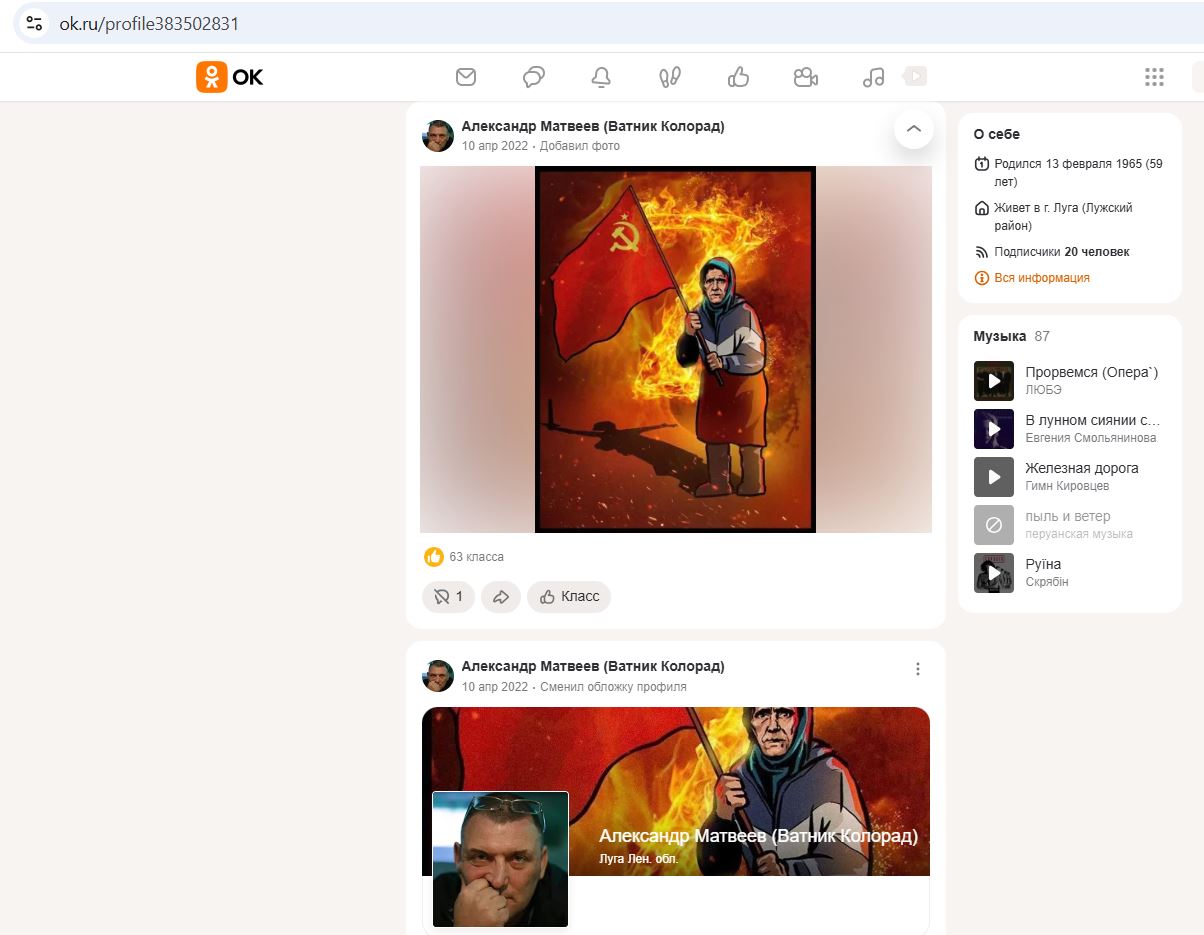Open the three-dot menu of cover change post

pyautogui.click(x=918, y=669)
